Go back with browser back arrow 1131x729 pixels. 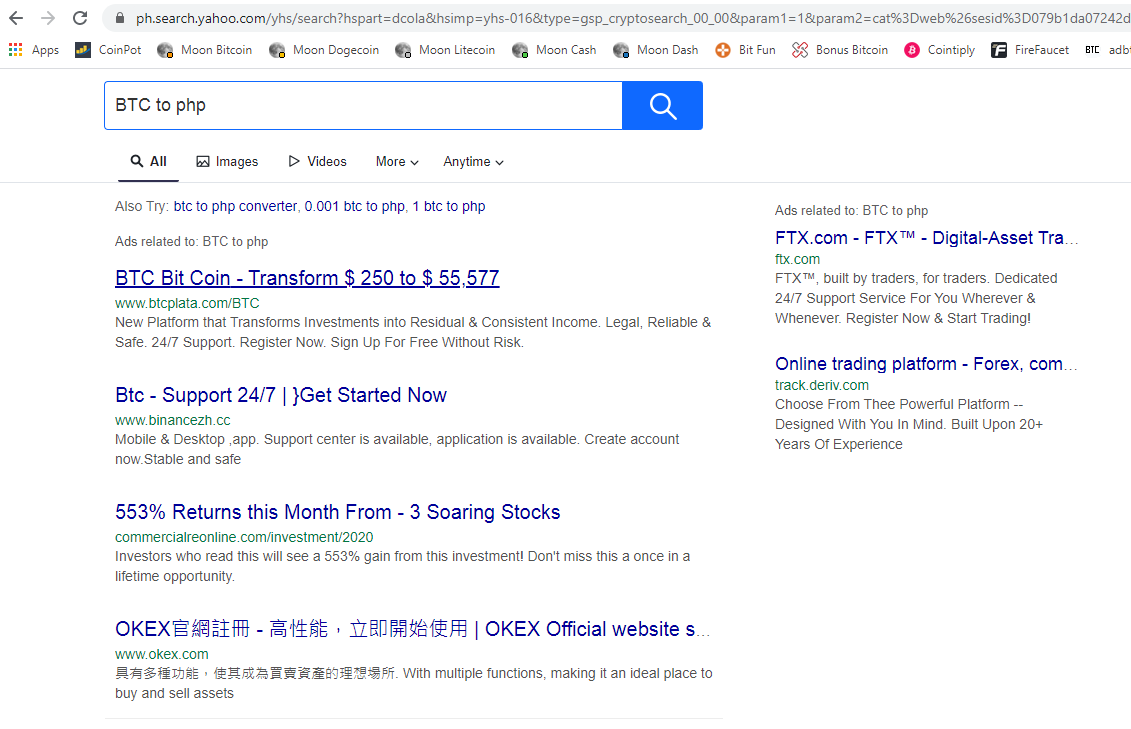[x=16, y=18]
